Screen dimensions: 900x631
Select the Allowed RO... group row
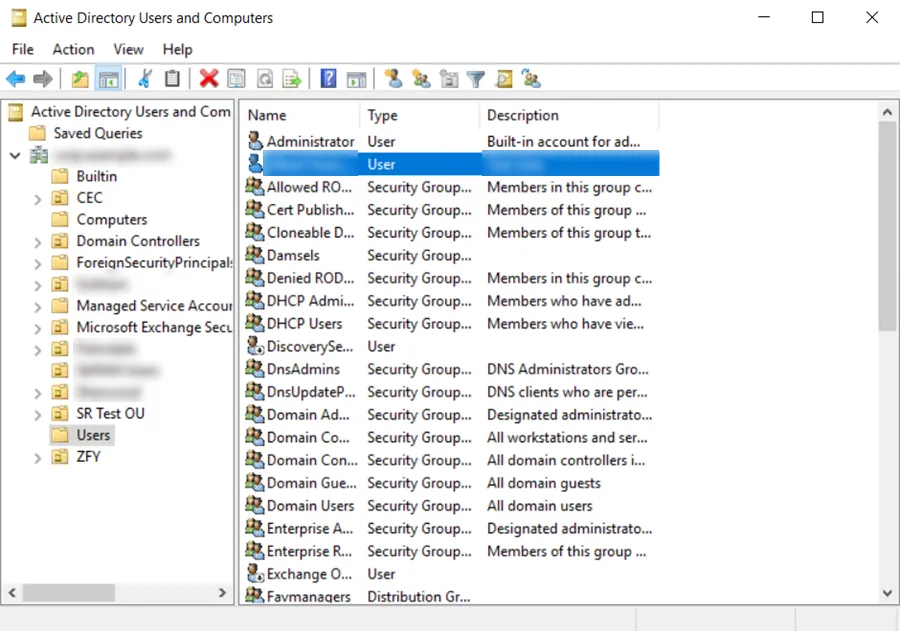point(451,187)
